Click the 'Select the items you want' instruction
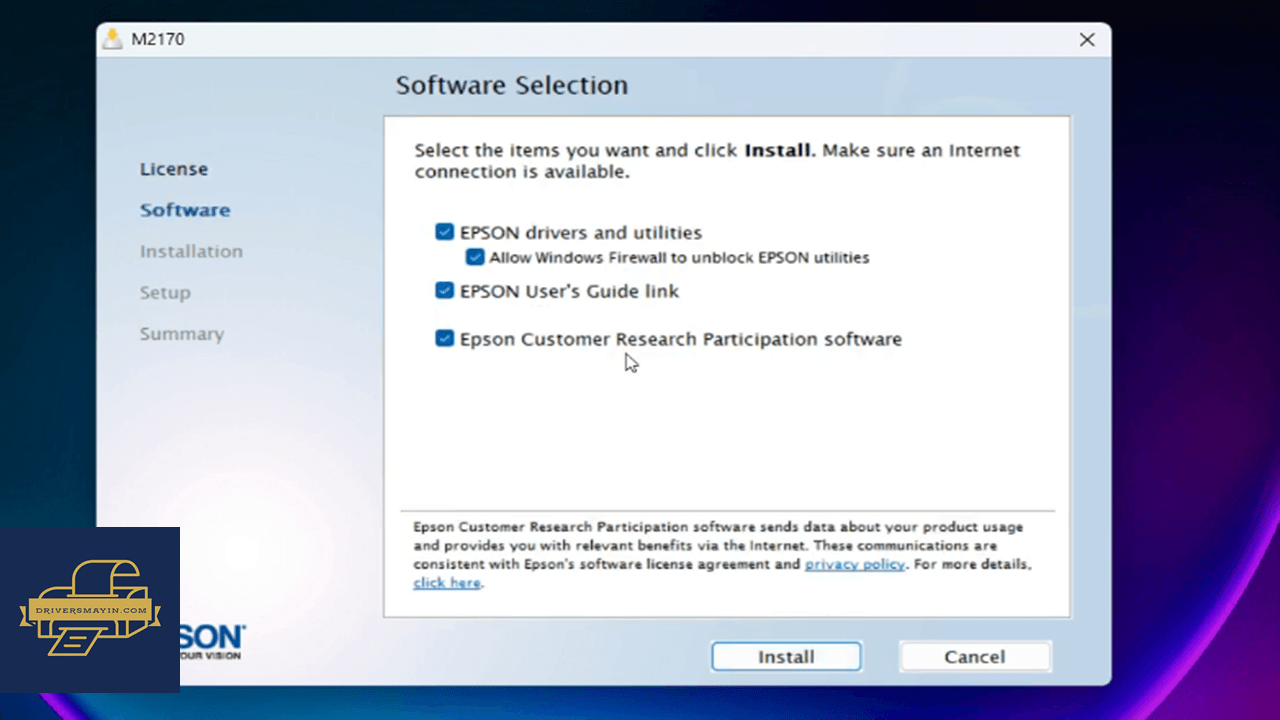 [717, 161]
